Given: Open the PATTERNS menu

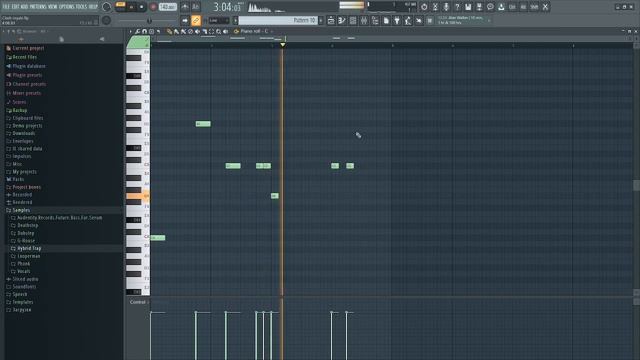Looking at the screenshot, I should tap(38, 7).
